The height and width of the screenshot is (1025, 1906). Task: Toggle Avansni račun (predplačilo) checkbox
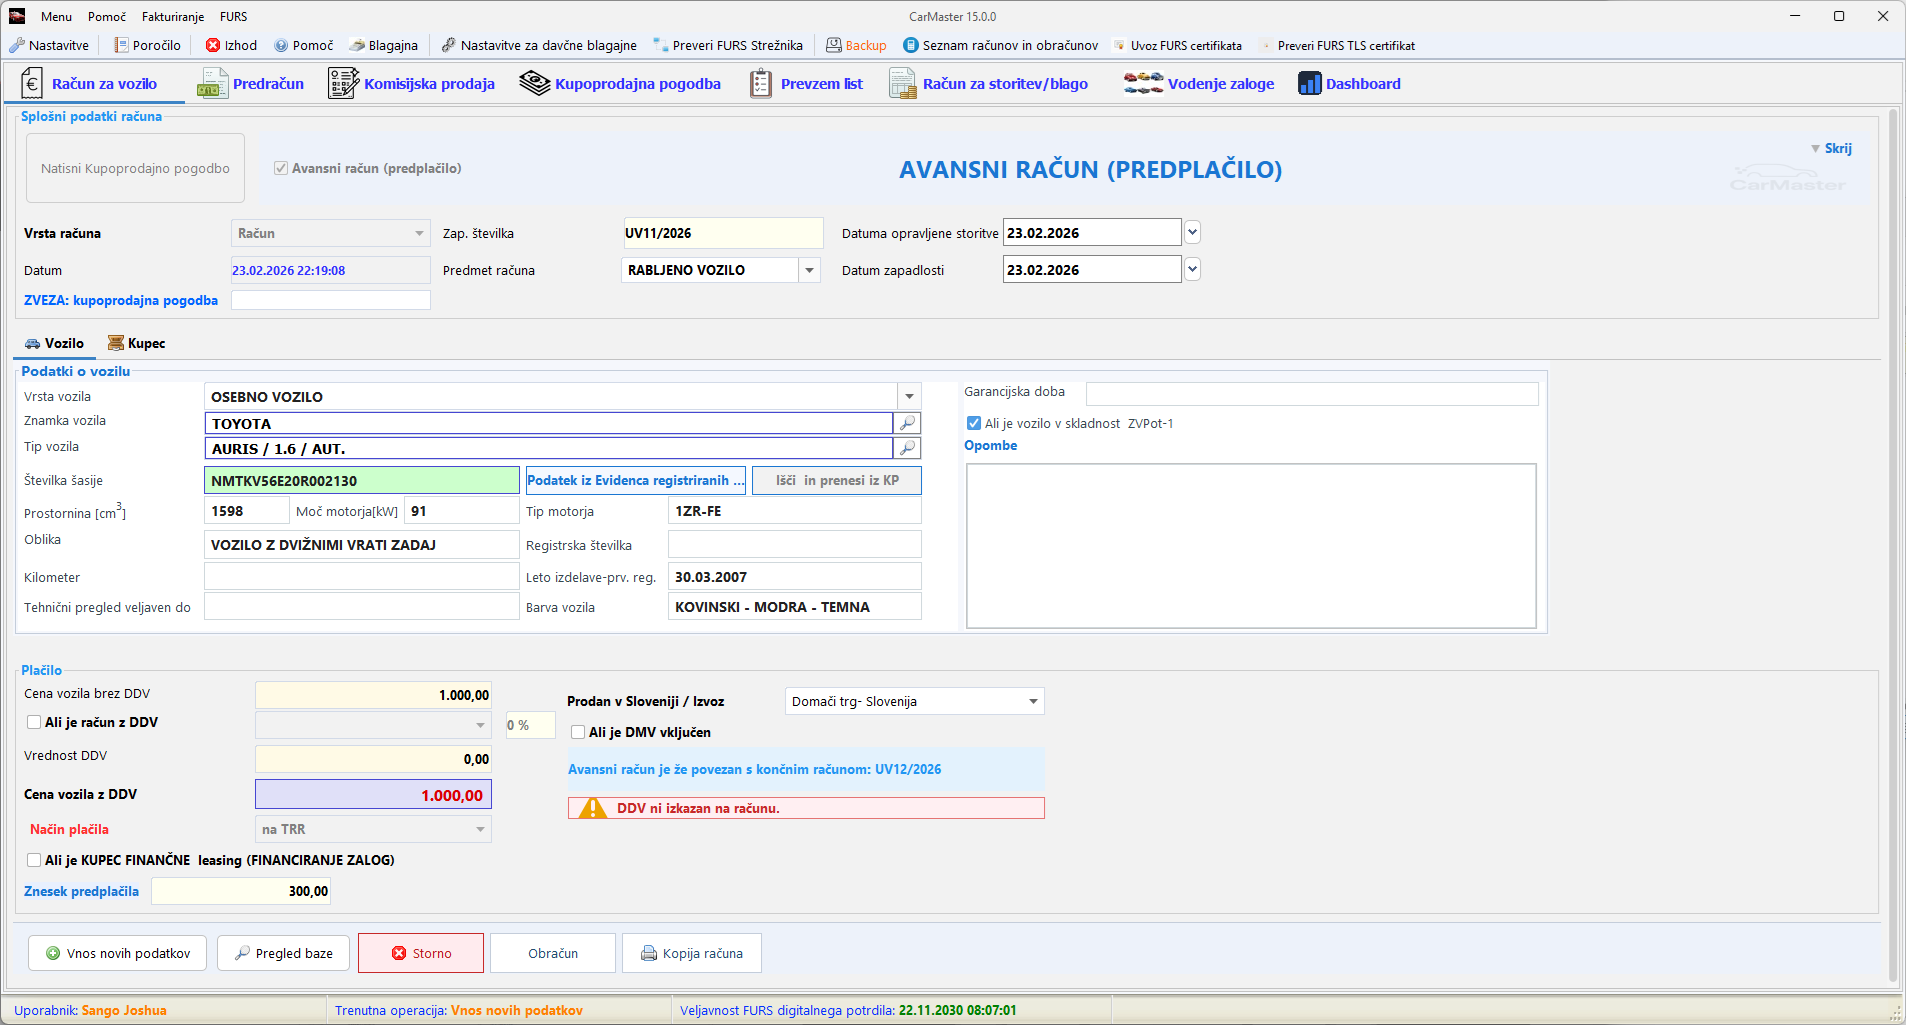[x=281, y=168]
